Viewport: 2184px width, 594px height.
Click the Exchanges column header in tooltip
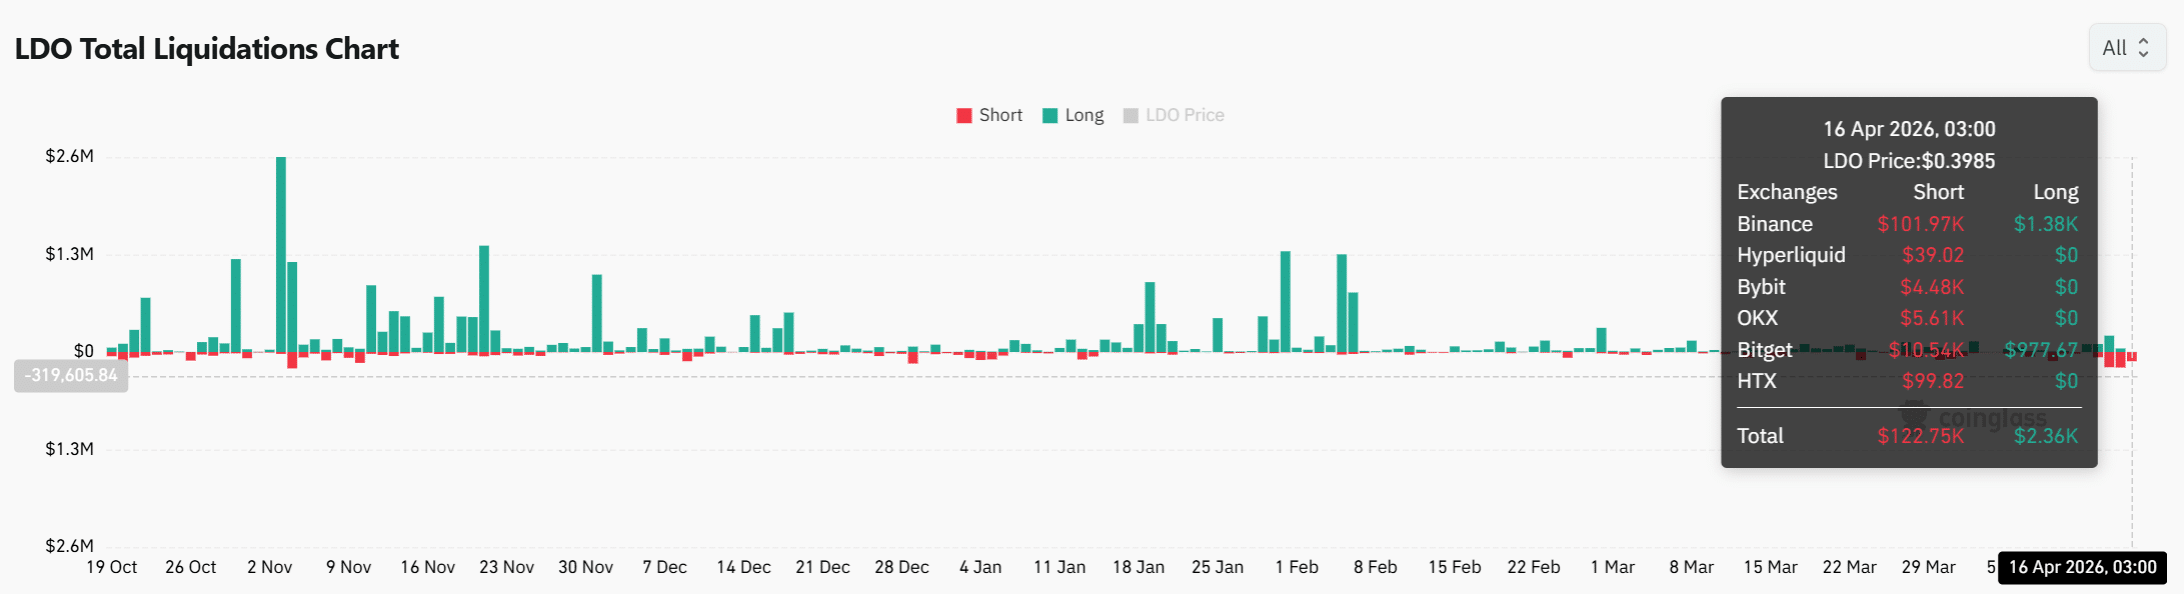pos(1787,192)
